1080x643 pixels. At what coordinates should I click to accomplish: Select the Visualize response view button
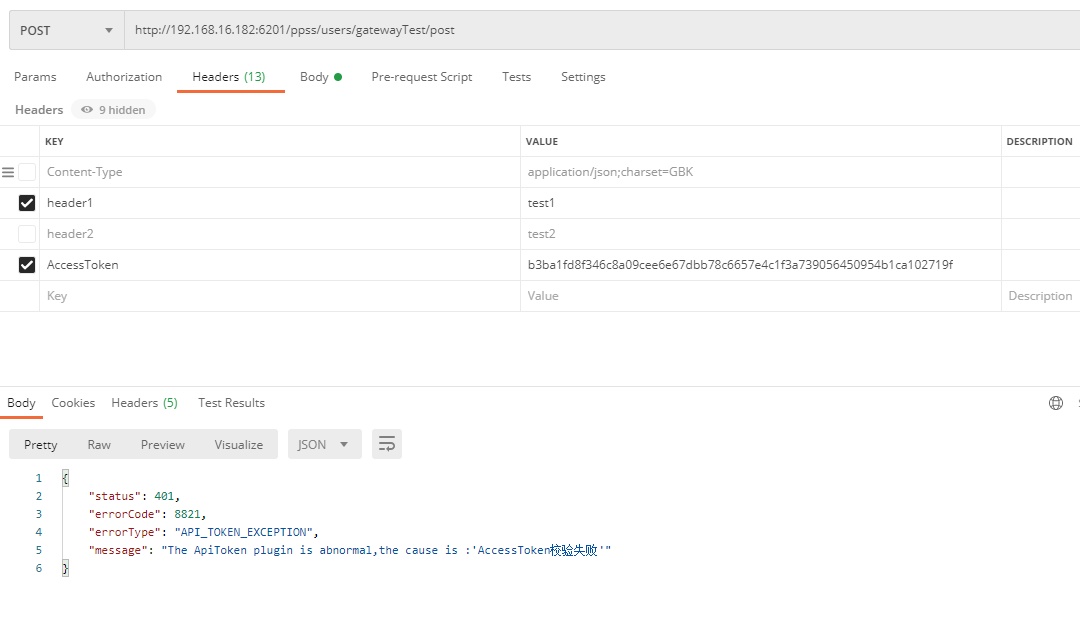(x=238, y=444)
